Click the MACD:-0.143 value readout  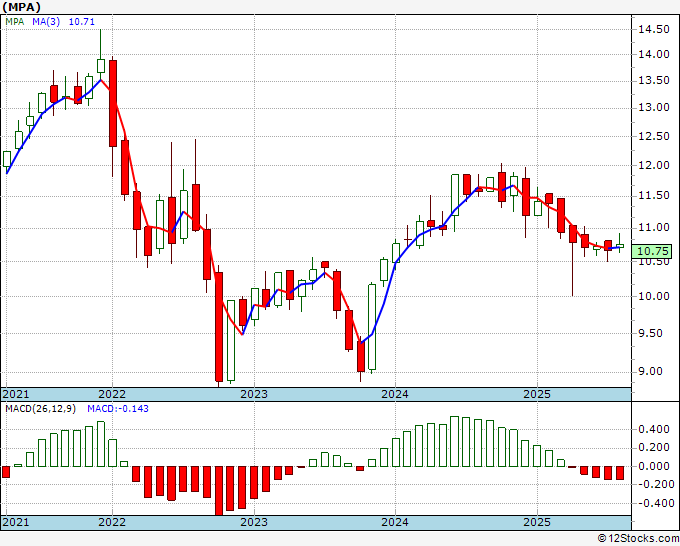(118, 409)
